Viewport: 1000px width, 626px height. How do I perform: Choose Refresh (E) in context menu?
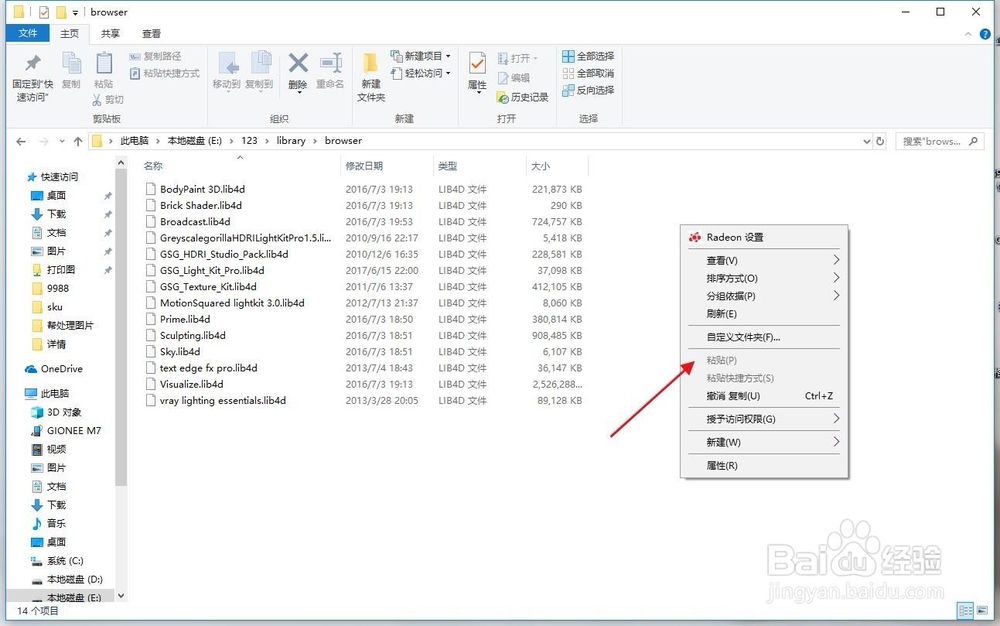click(x=764, y=314)
